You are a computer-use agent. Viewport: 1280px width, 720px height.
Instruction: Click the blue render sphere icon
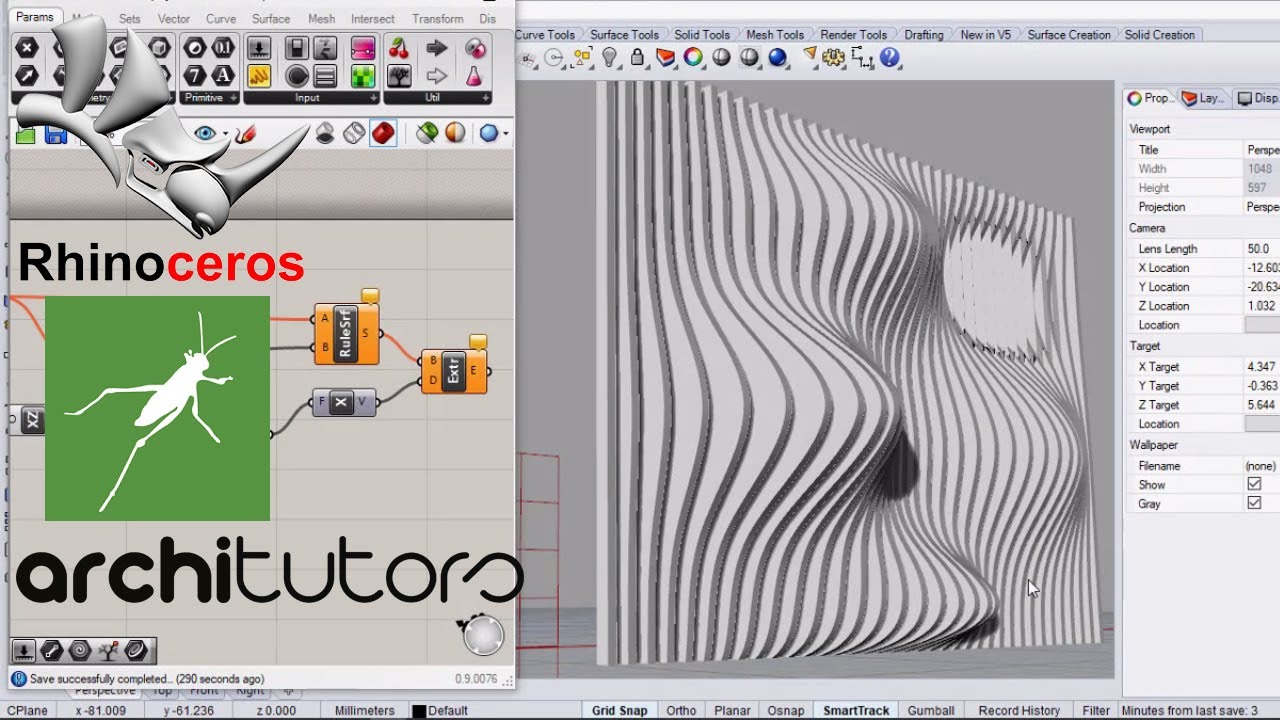point(777,57)
